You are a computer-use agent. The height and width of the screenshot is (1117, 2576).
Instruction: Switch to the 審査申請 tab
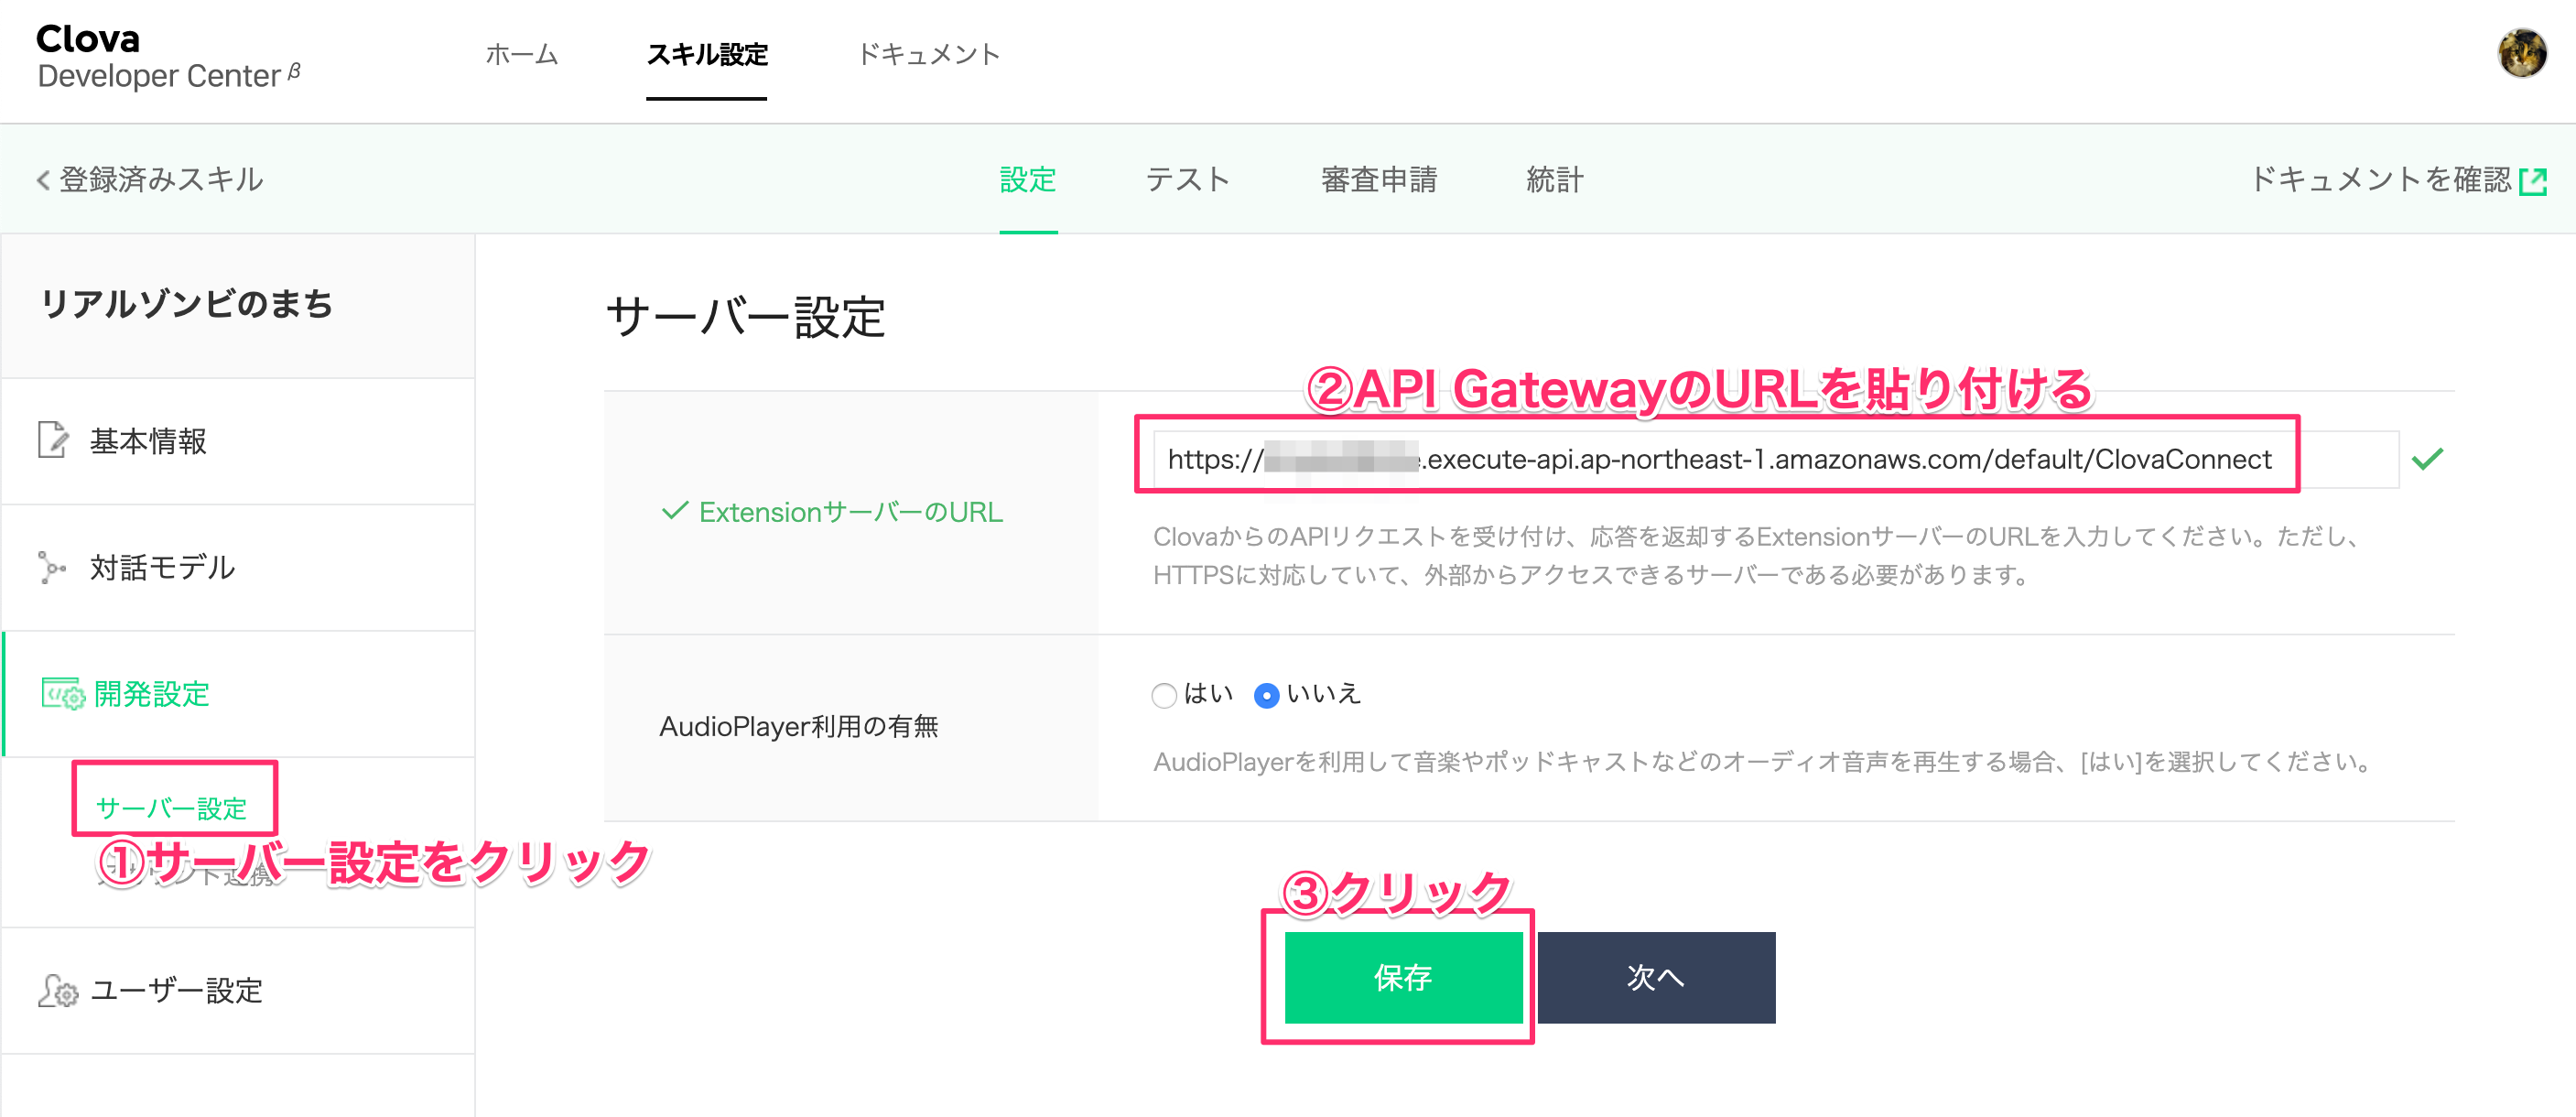[1378, 180]
